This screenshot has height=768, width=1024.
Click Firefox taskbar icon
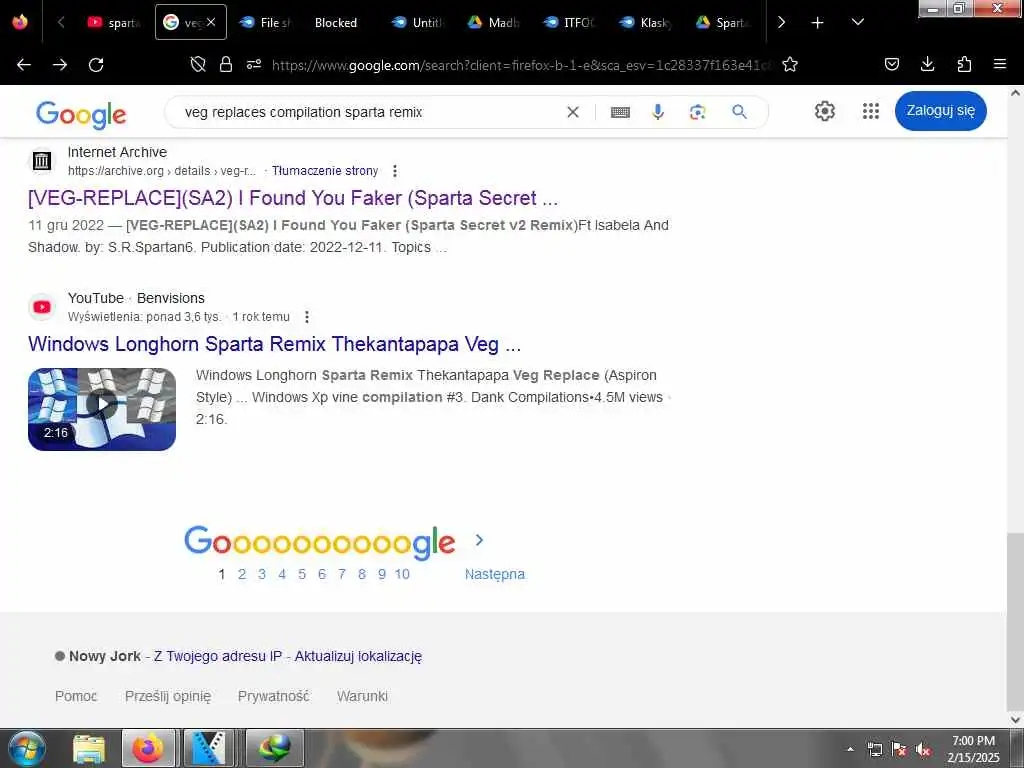pyautogui.click(x=148, y=748)
